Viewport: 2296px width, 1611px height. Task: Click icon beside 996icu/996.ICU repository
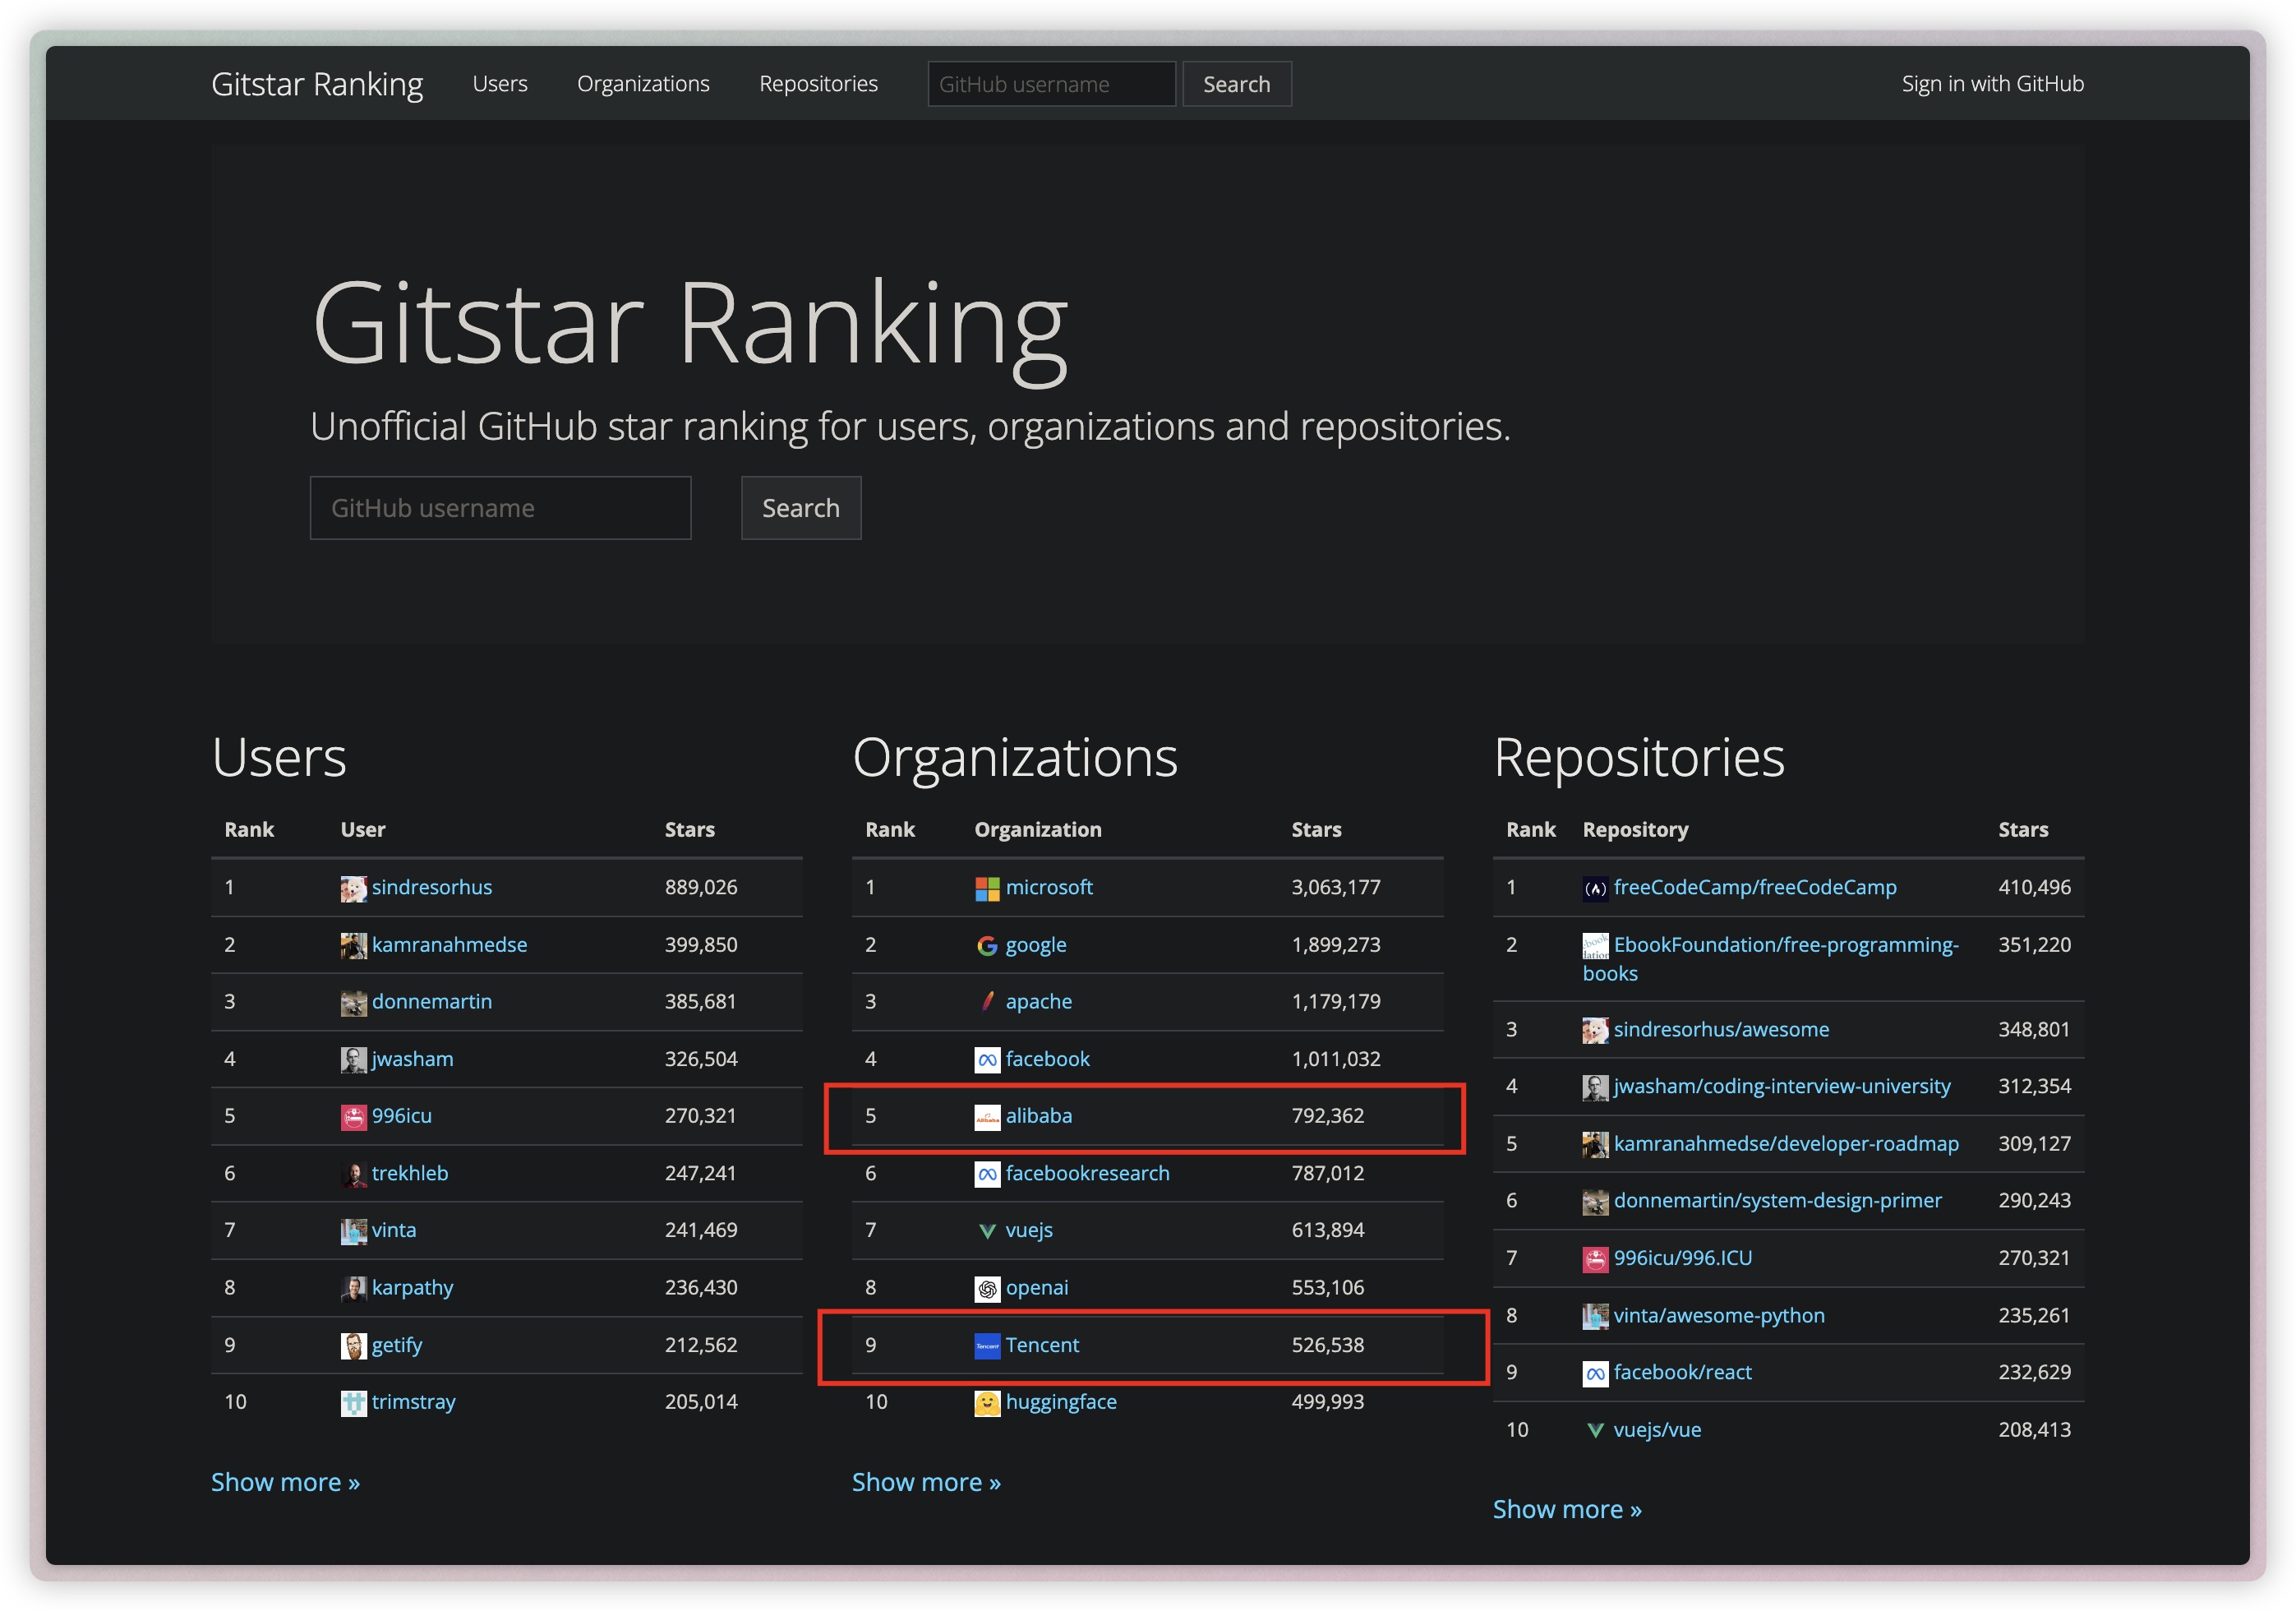[x=1595, y=1258]
